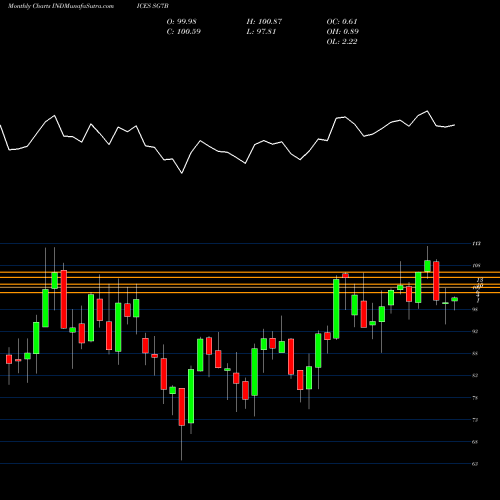Image resolution: width=500 pixels, height=500 pixels.
Task: Select the 'OH: 0.89' reading
Action: pyautogui.click(x=342, y=32)
